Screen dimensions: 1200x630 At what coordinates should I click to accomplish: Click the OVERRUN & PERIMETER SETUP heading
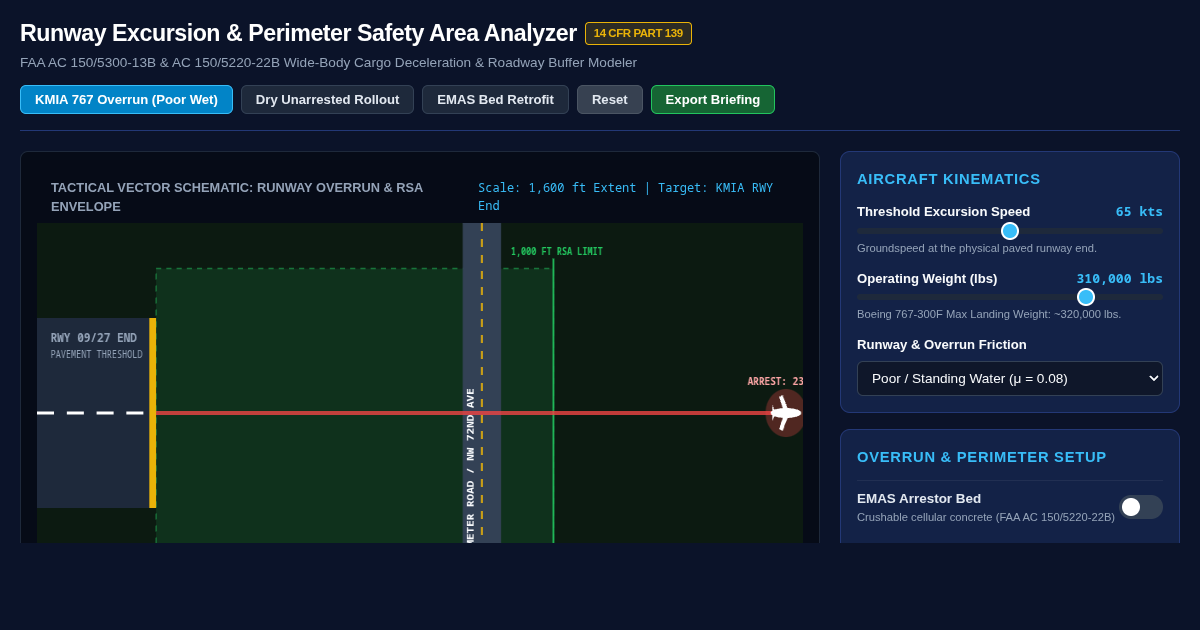click(x=982, y=456)
